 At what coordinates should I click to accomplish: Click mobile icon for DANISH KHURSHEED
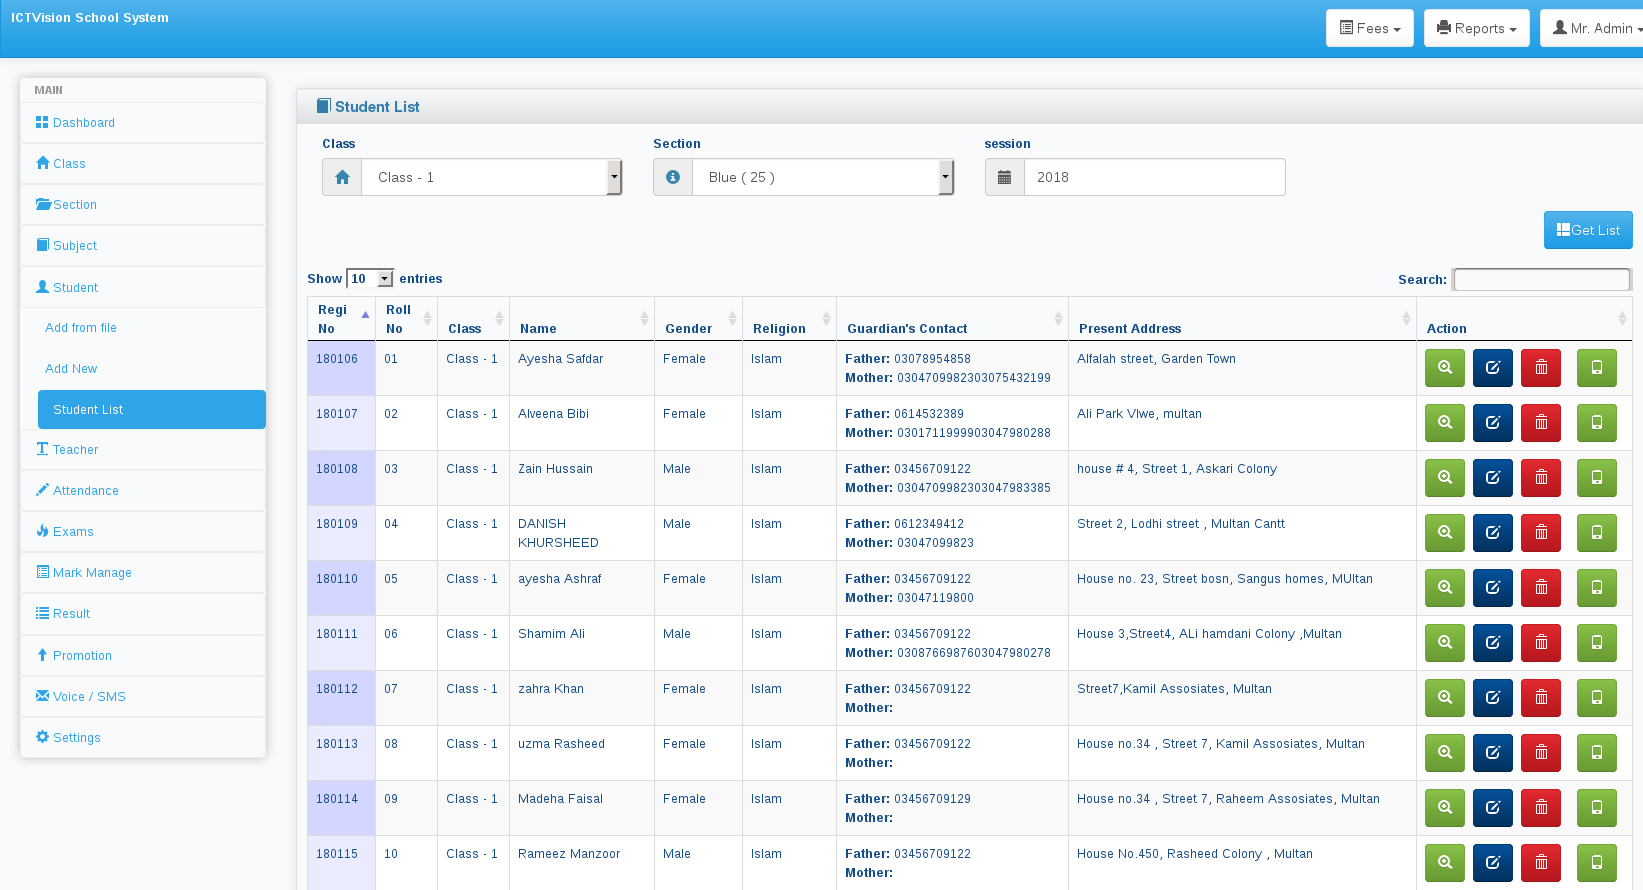[1597, 533]
